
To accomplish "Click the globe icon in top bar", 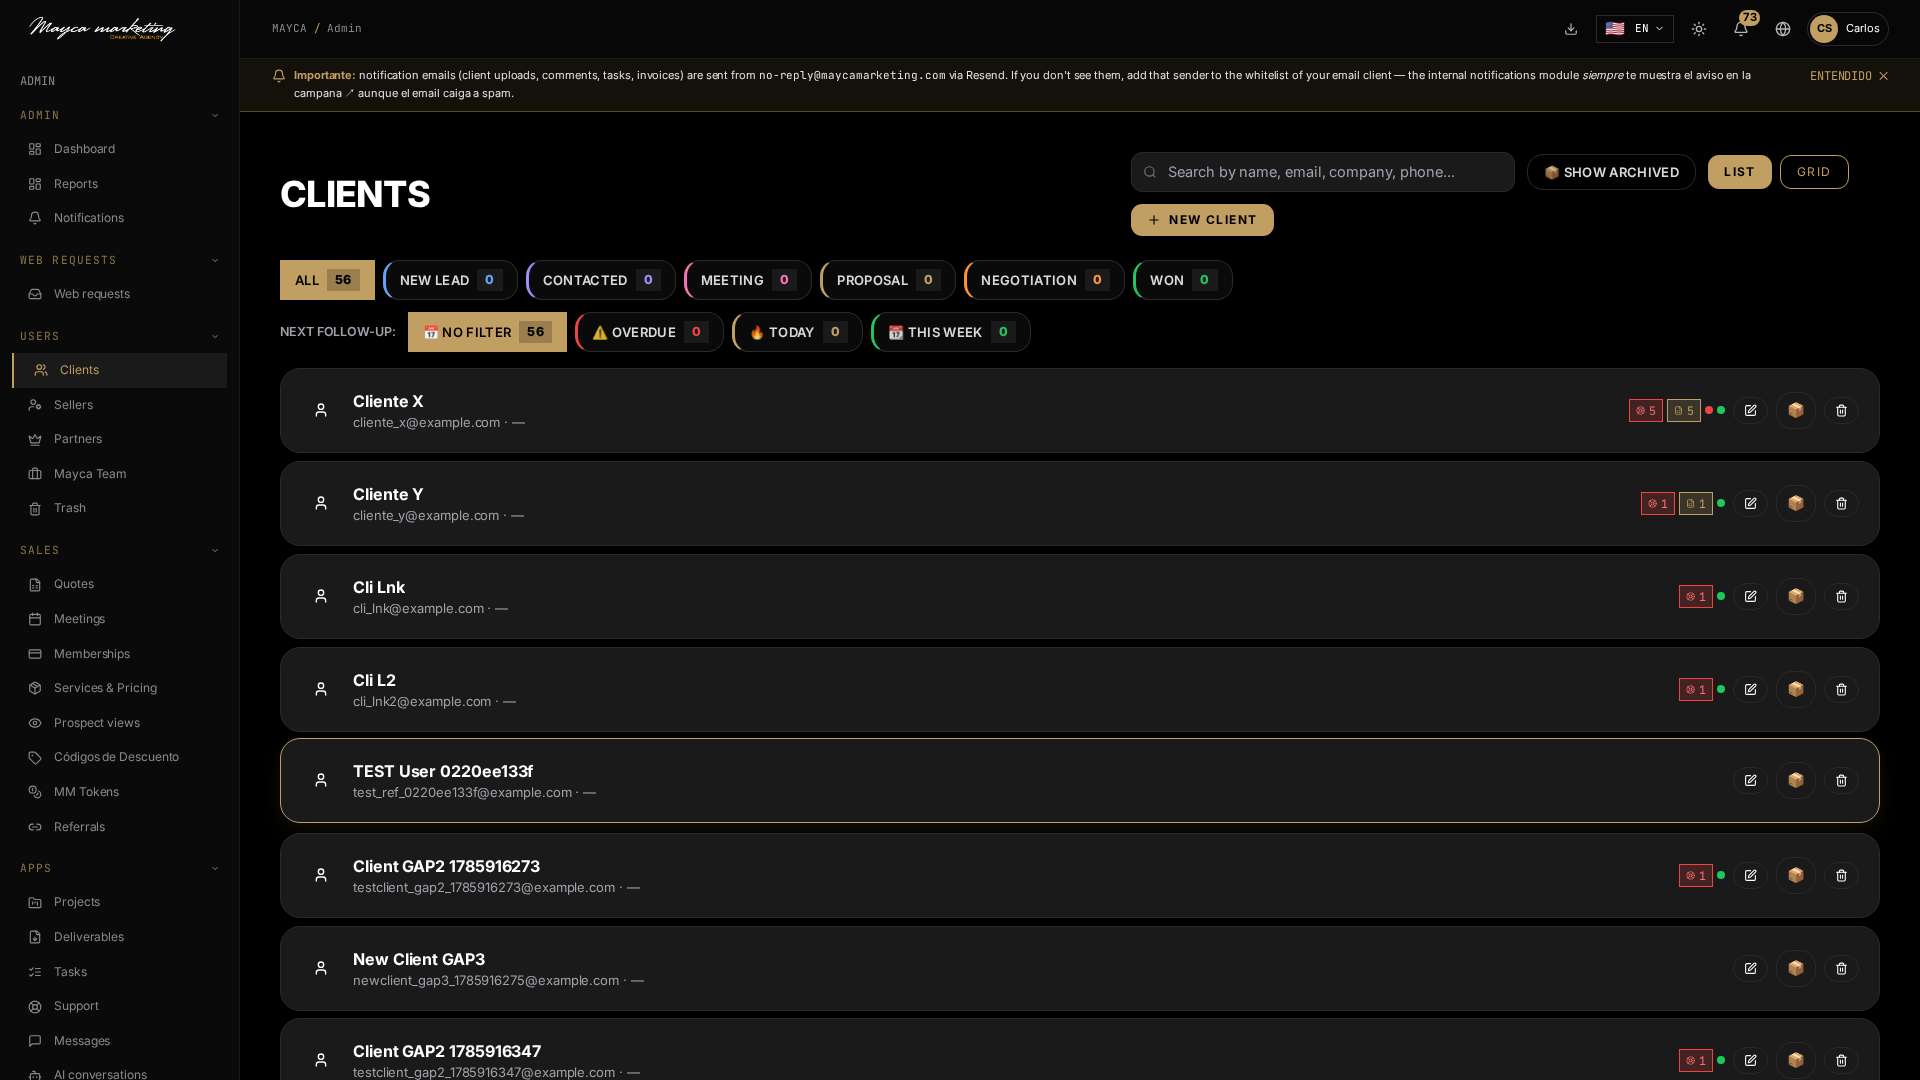I will pyautogui.click(x=1783, y=29).
